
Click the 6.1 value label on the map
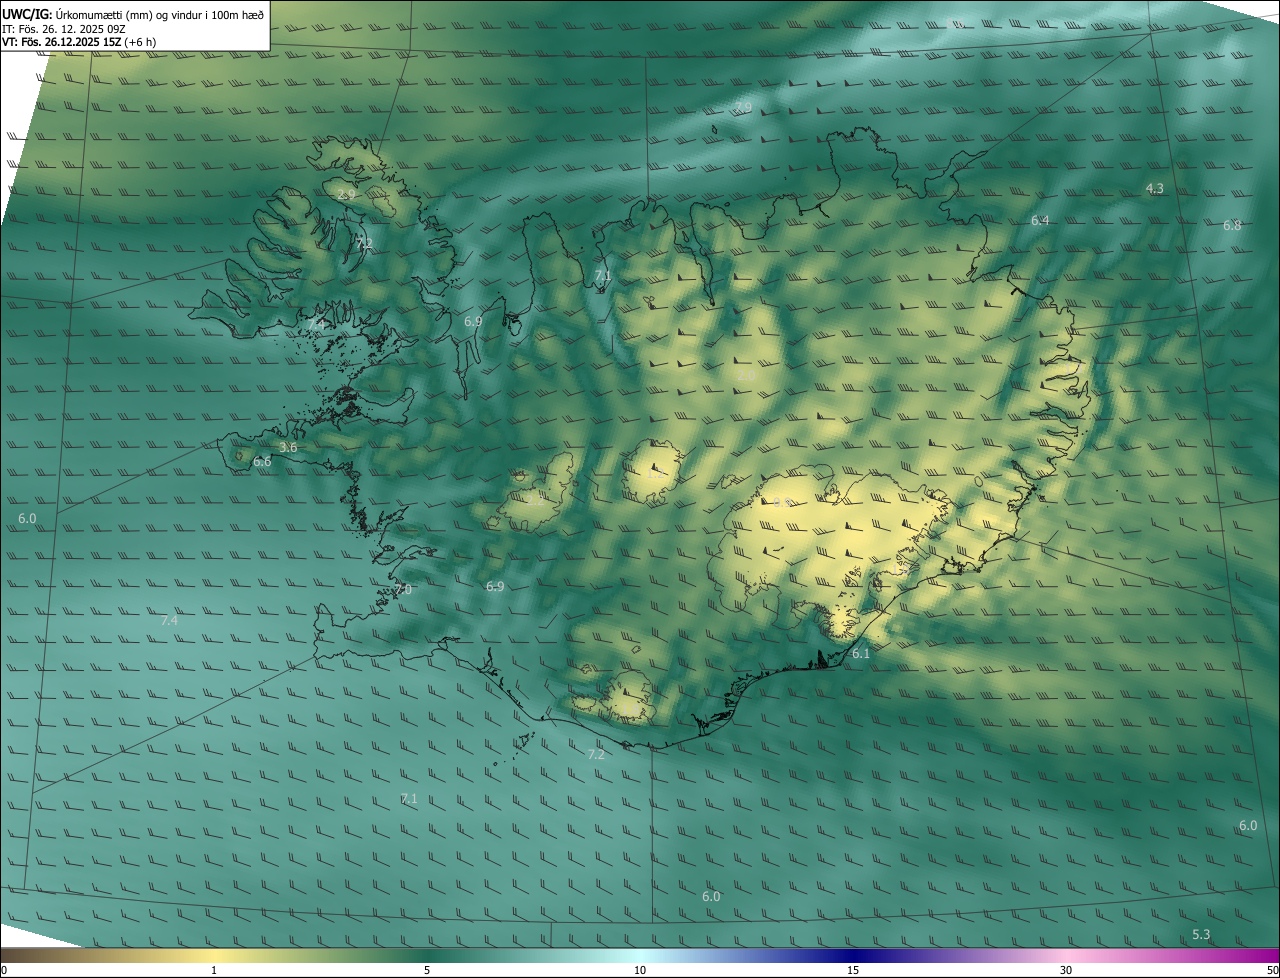[x=860, y=653]
